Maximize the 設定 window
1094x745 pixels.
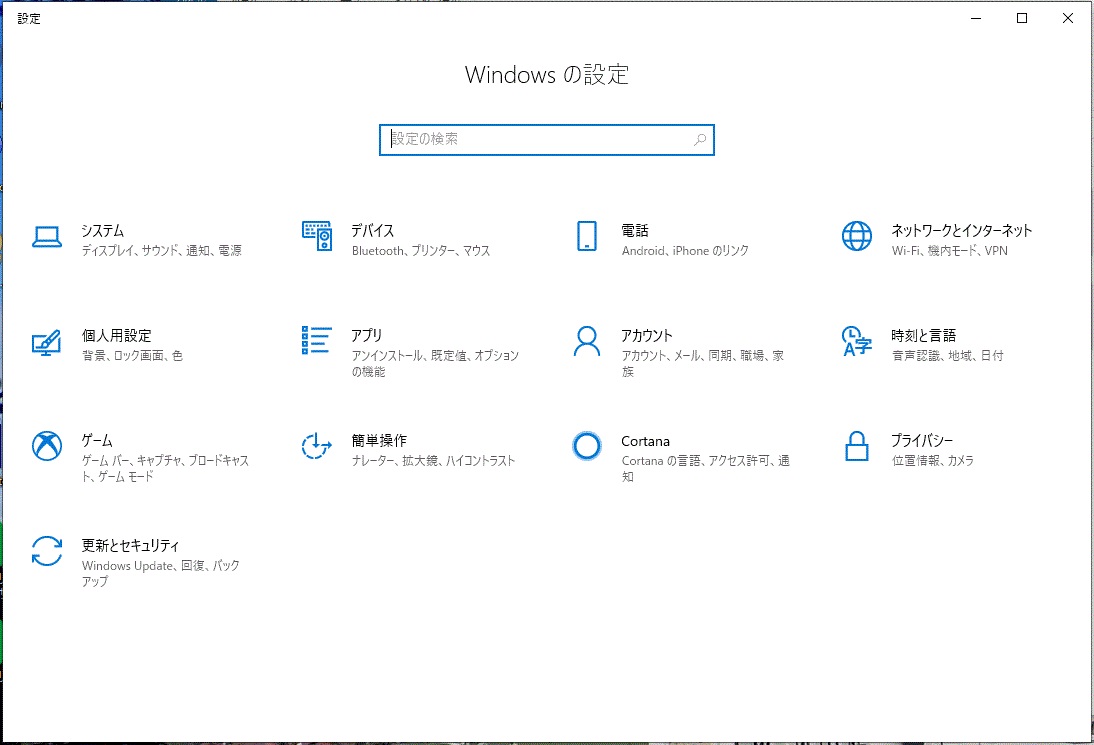pos(1022,18)
